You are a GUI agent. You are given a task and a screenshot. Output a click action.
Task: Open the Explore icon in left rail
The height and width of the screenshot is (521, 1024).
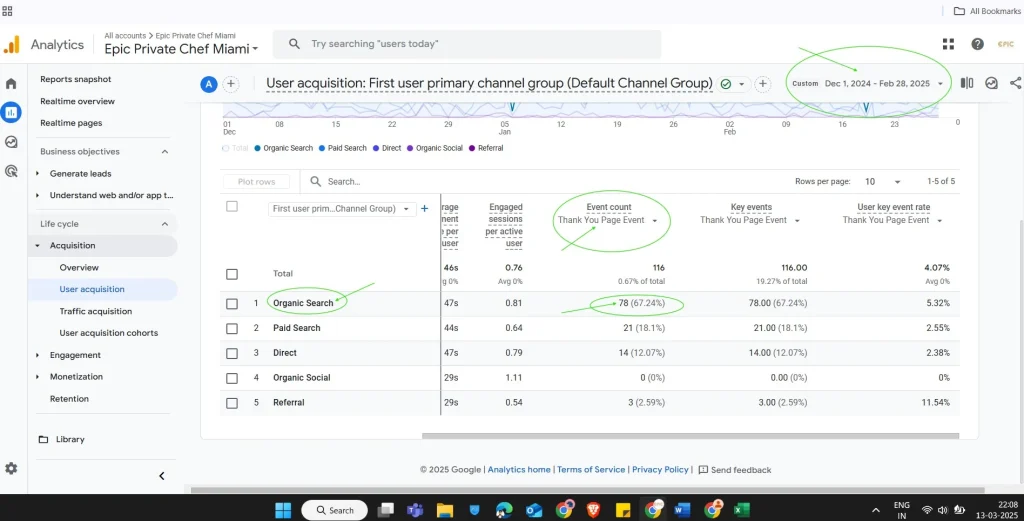pyautogui.click(x=11, y=142)
